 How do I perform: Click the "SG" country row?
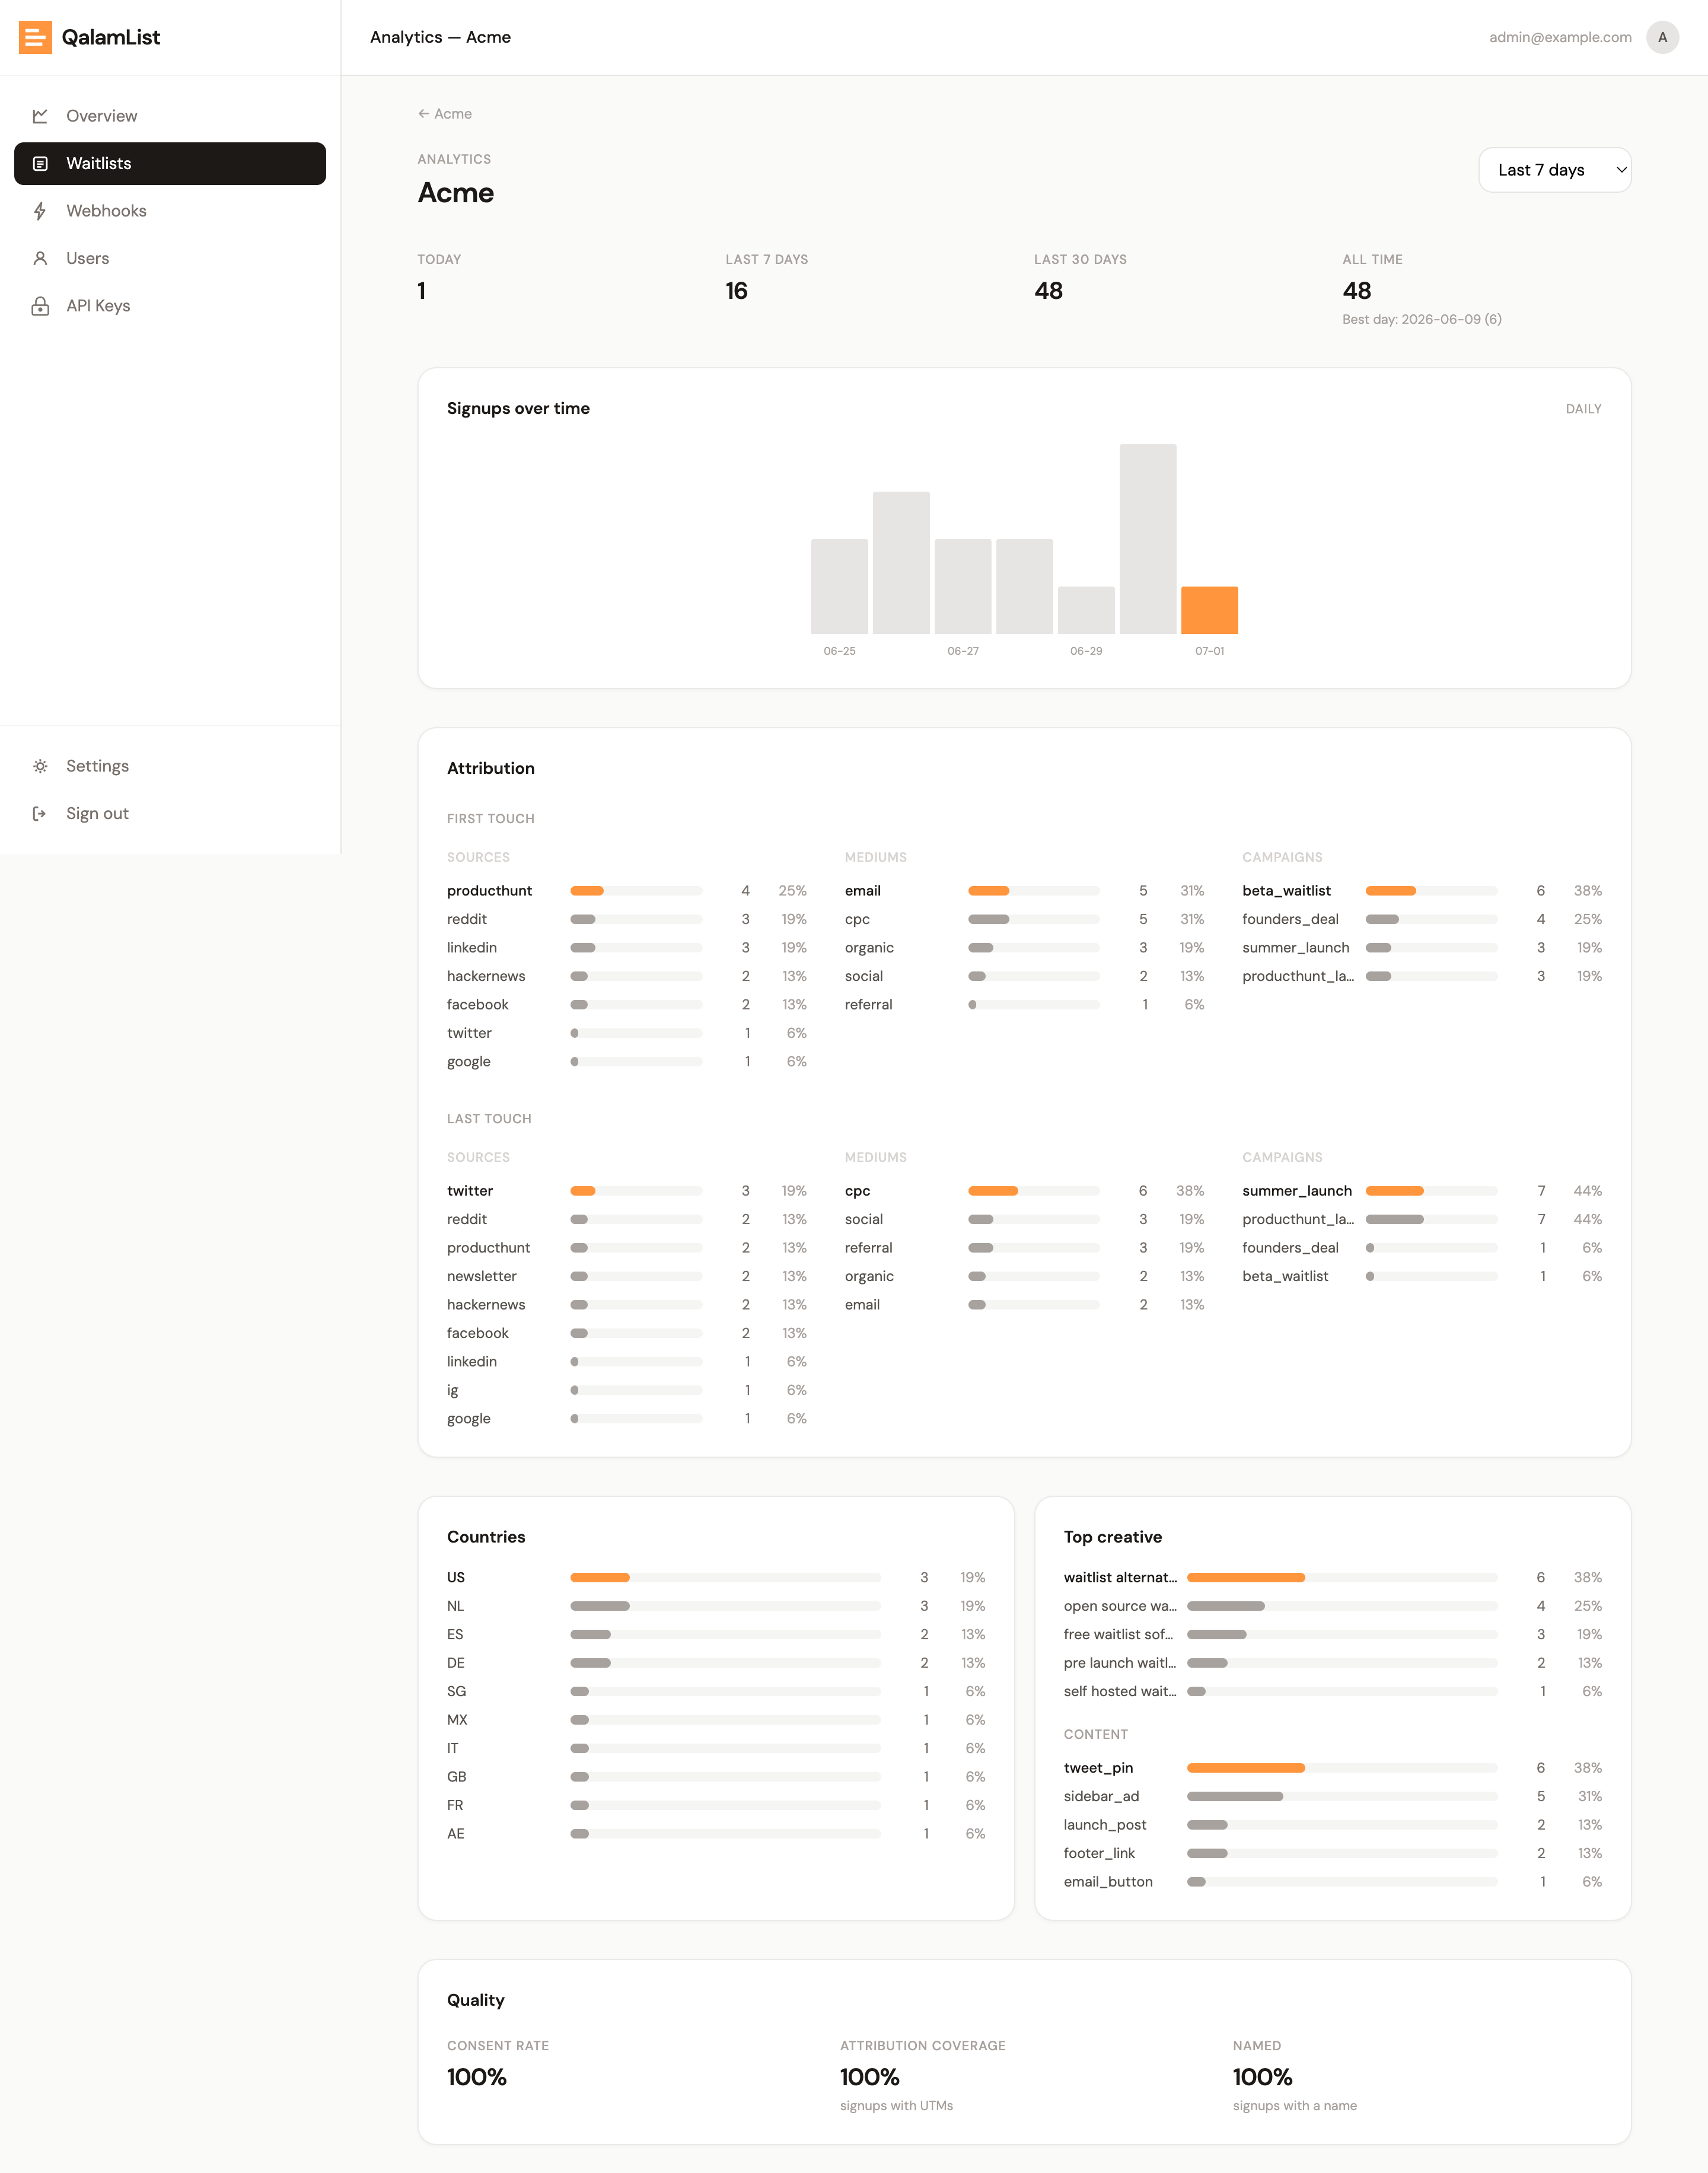(x=716, y=1691)
